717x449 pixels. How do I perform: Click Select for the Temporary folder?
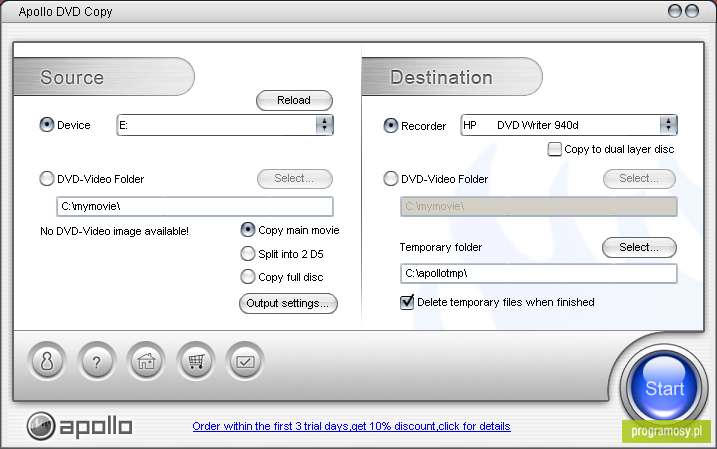[639, 247]
